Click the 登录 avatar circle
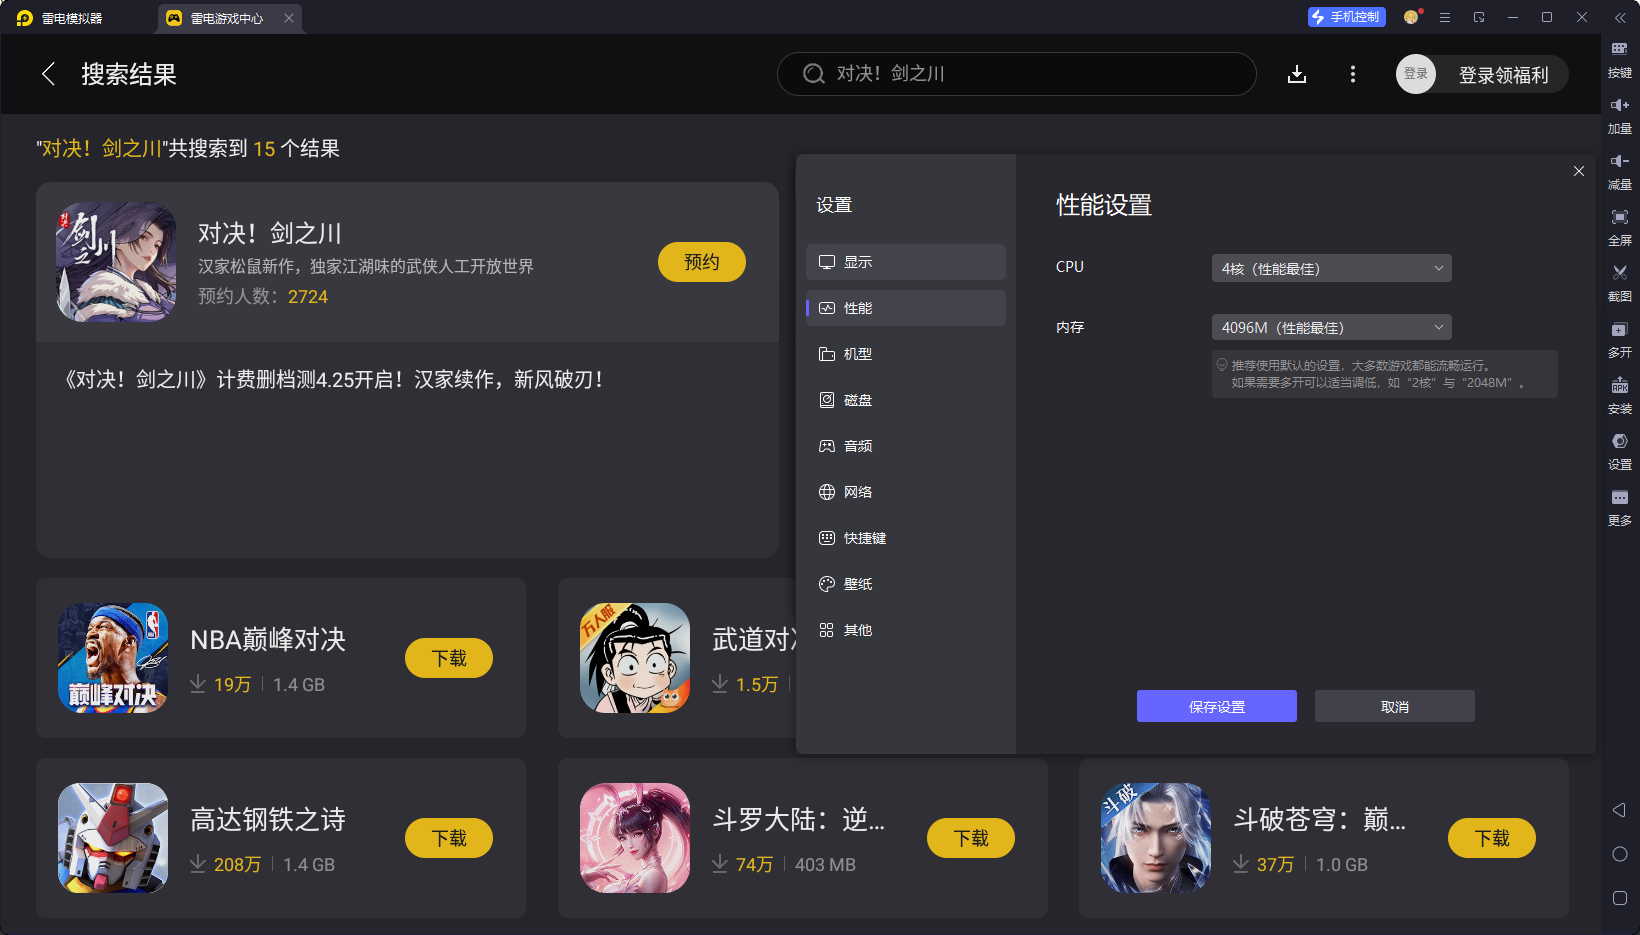The width and height of the screenshot is (1640, 935). click(1416, 74)
